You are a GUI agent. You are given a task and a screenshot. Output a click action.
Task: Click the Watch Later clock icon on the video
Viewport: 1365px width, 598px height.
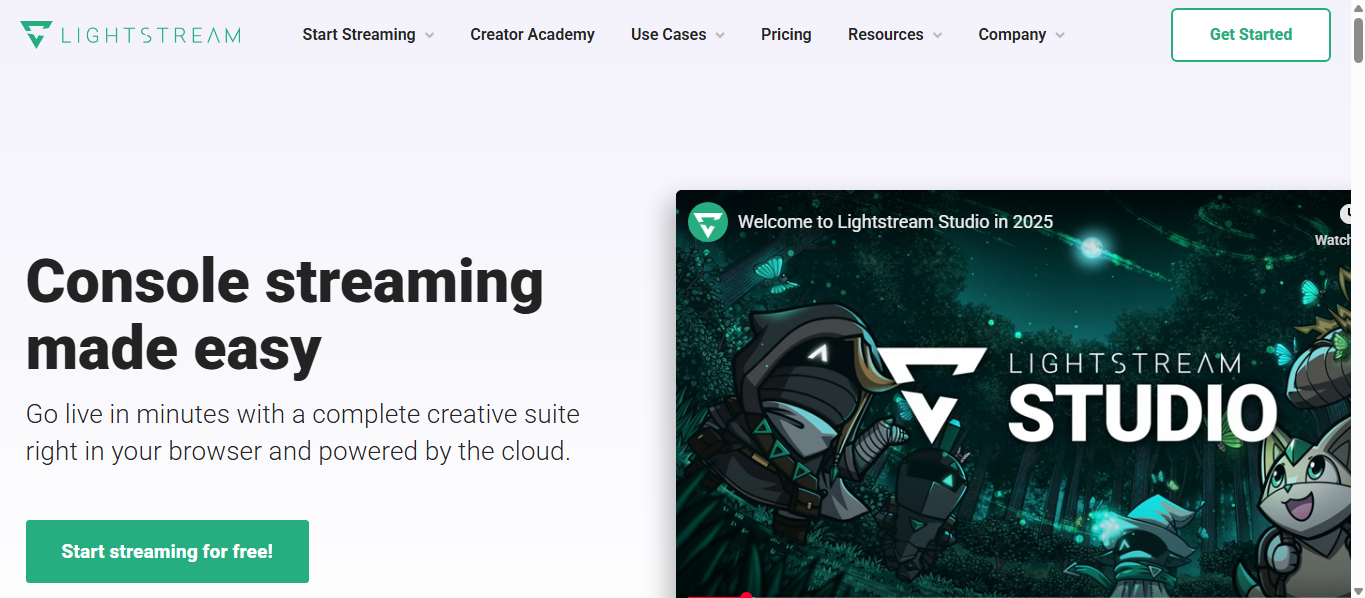coord(1347,213)
